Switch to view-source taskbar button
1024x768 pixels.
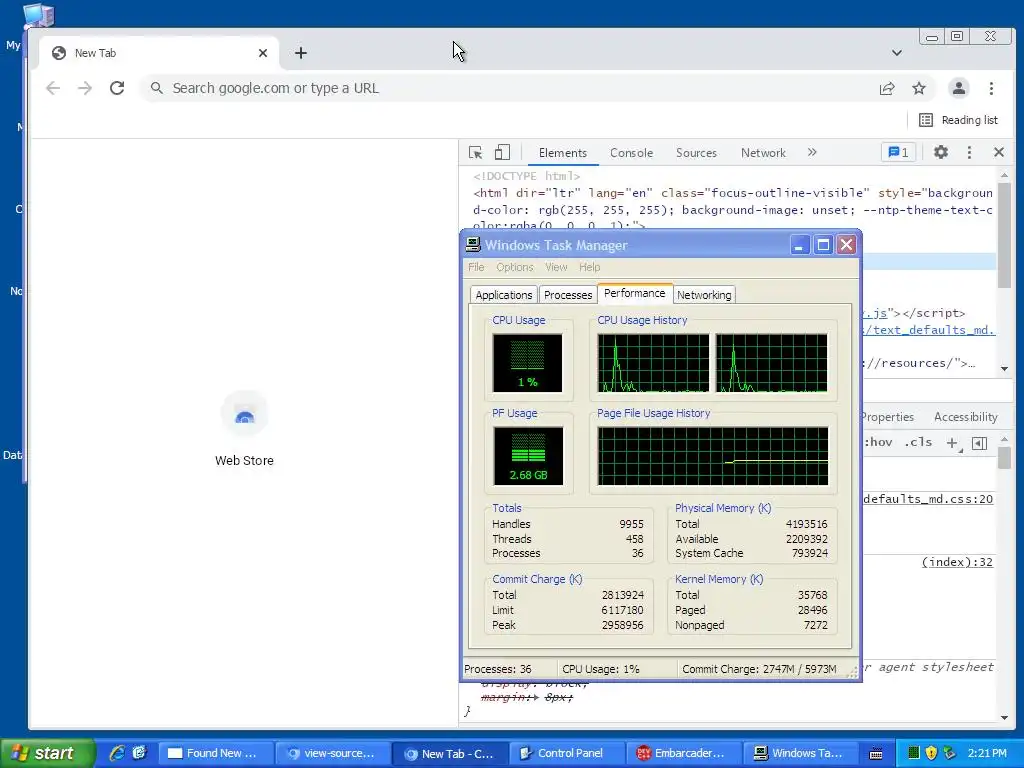pos(332,753)
